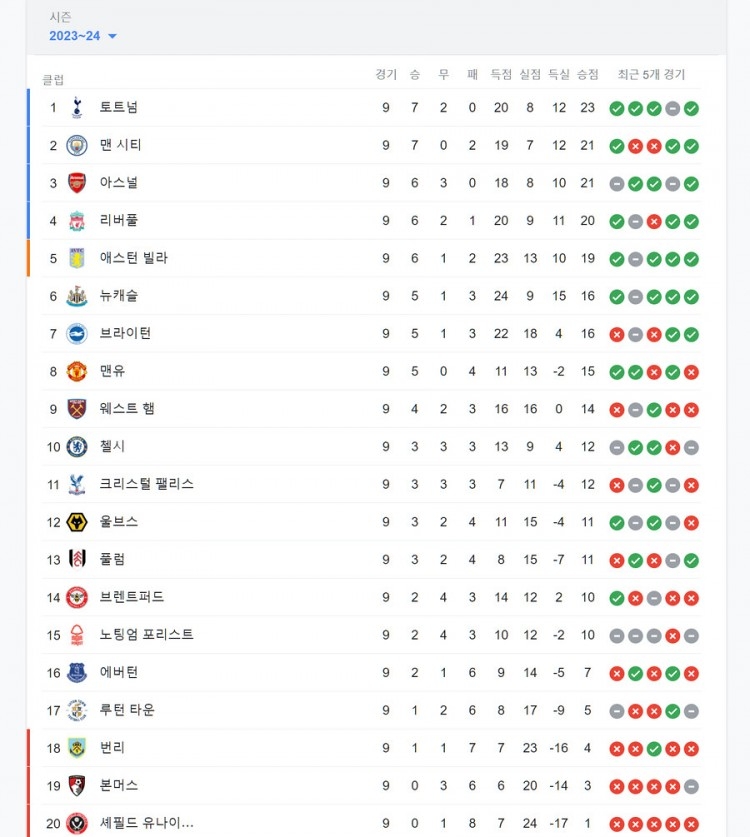This screenshot has width=750, height=837.
Task: Click the Brentford crest icon
Action: (x=77, y=597)
